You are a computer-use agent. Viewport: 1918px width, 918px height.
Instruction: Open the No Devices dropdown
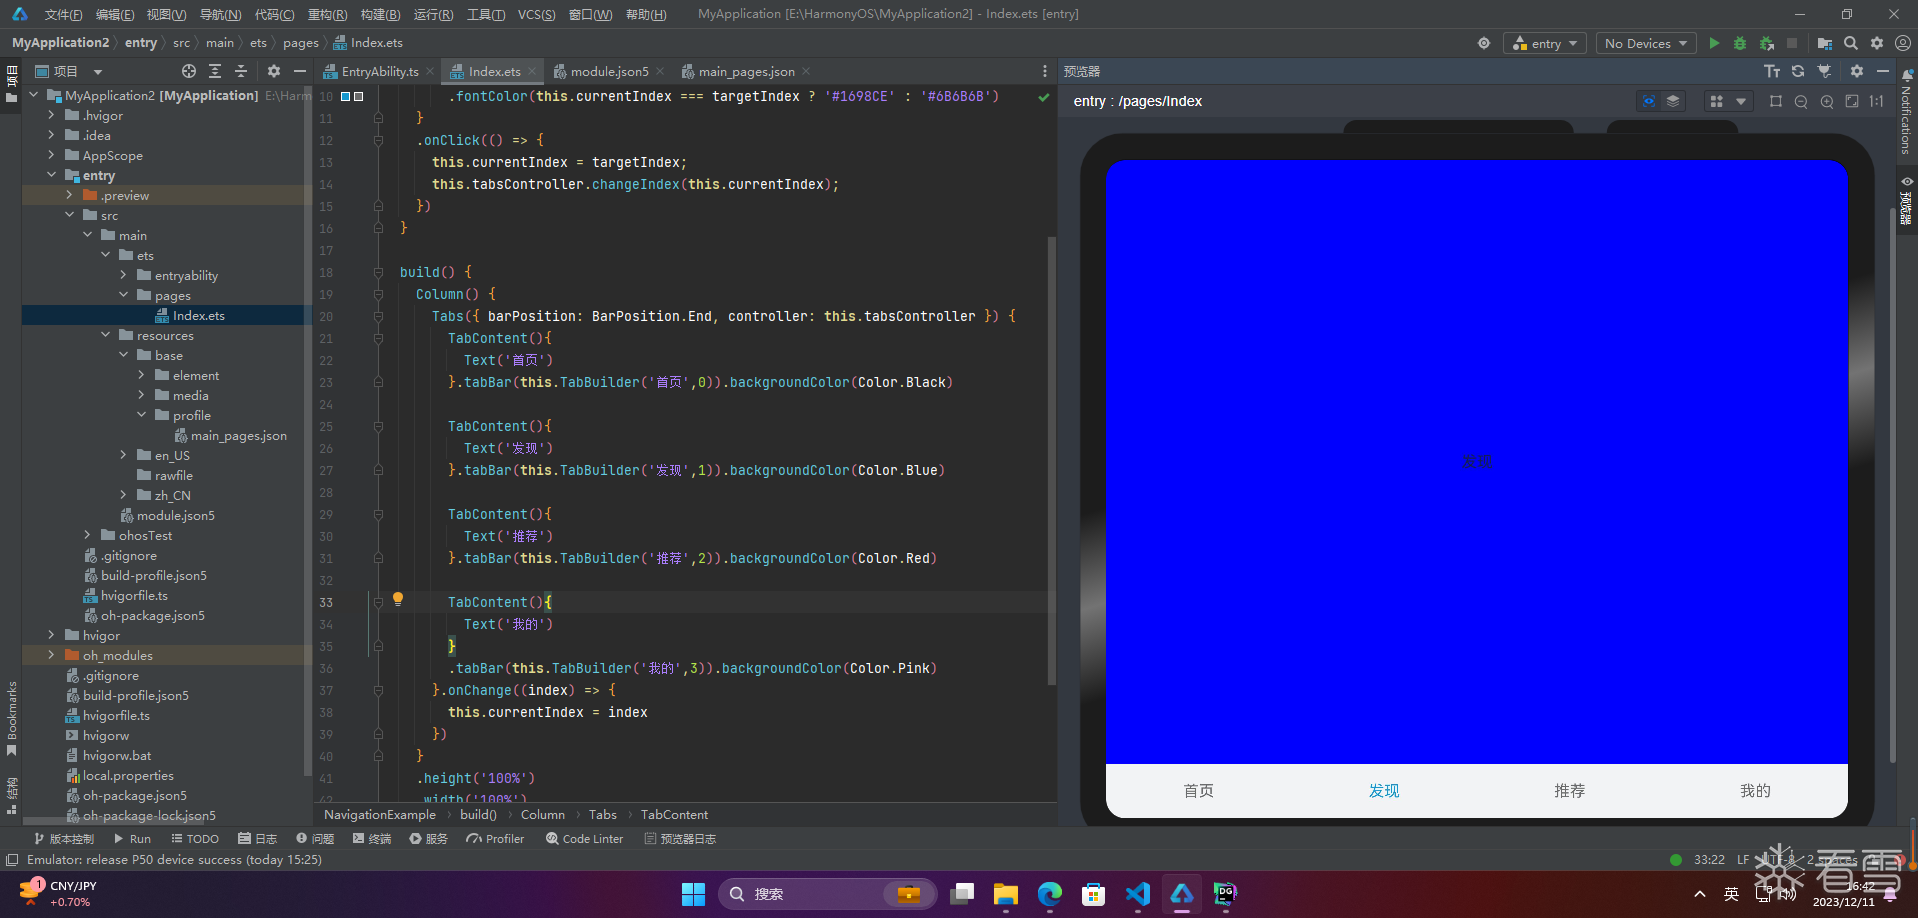pos(1645,43)
